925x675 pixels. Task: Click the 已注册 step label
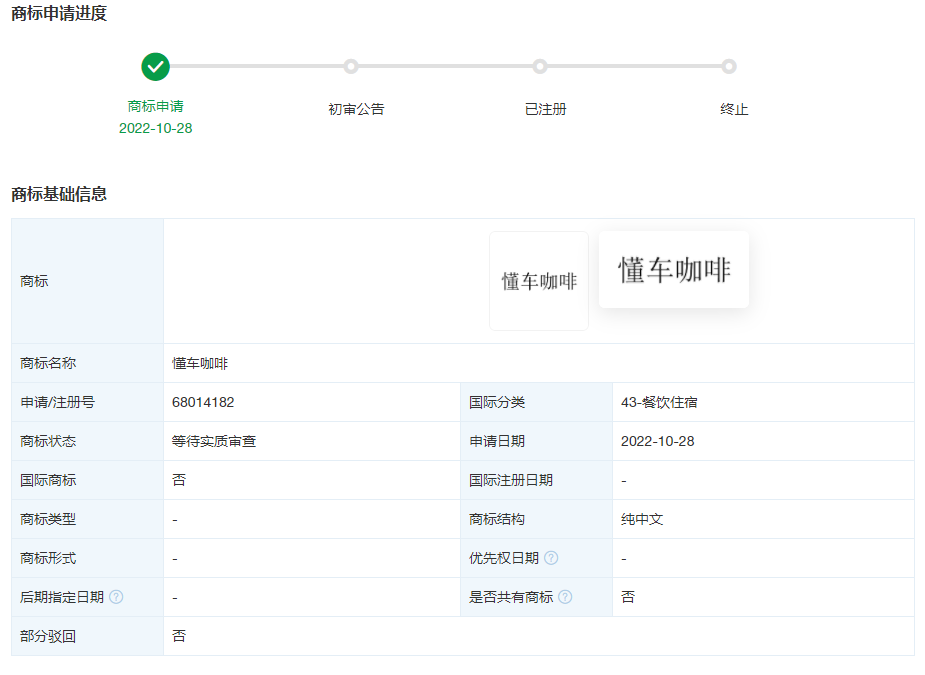(546, 109)
